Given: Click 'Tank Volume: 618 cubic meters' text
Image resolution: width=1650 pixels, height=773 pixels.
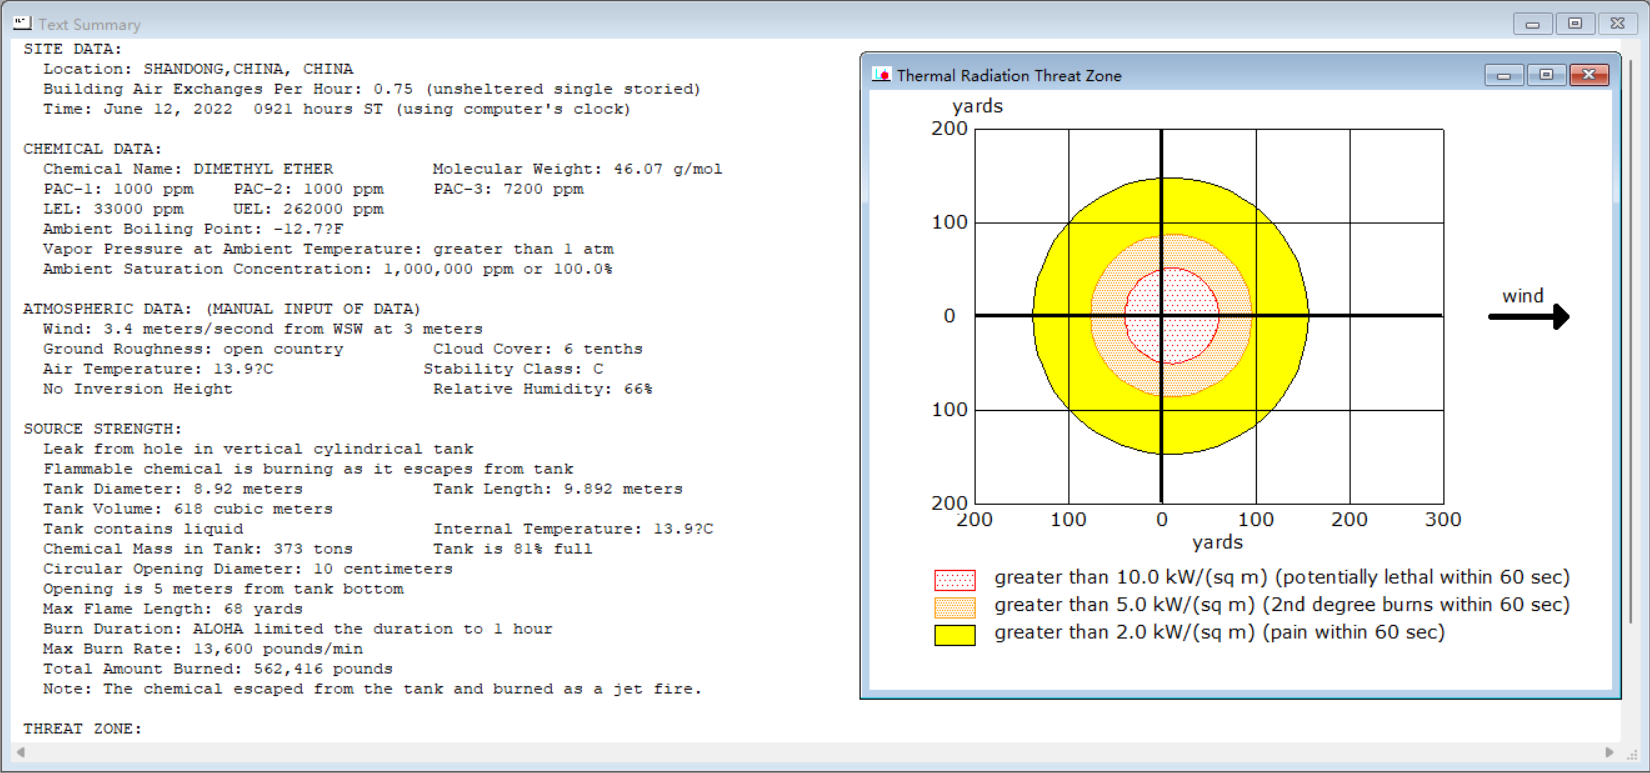Looking at the screenshot, I should coord(188,509).
